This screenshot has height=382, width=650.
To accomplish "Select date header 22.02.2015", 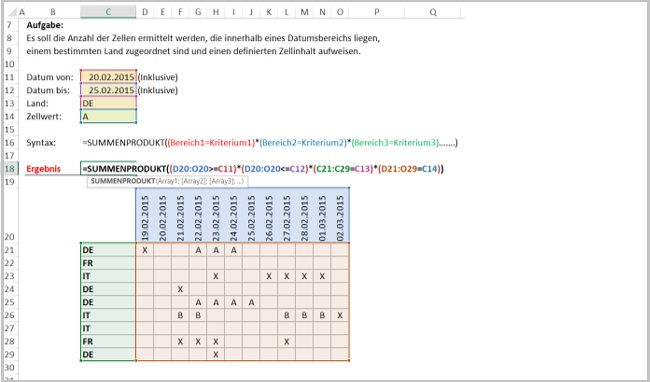I will tap(198, 215).
